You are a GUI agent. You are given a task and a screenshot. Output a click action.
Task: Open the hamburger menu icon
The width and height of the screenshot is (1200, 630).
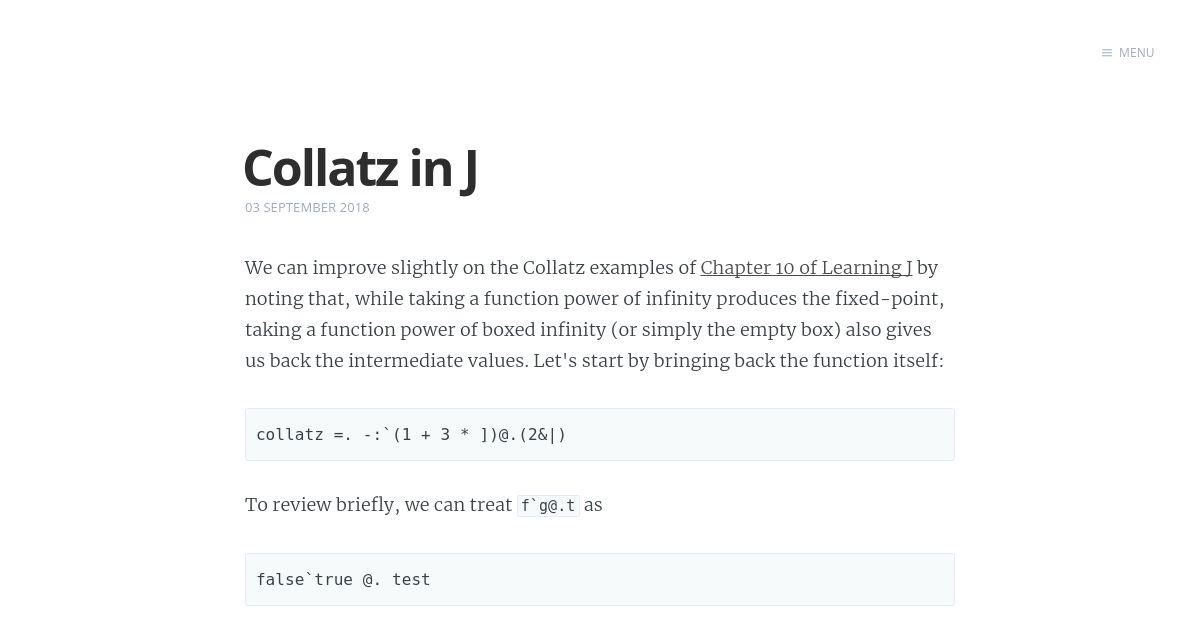(1107, 53)
